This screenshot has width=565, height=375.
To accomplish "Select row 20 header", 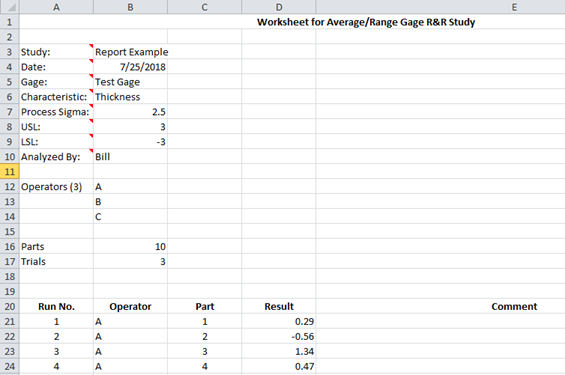I will coord(9,307).
